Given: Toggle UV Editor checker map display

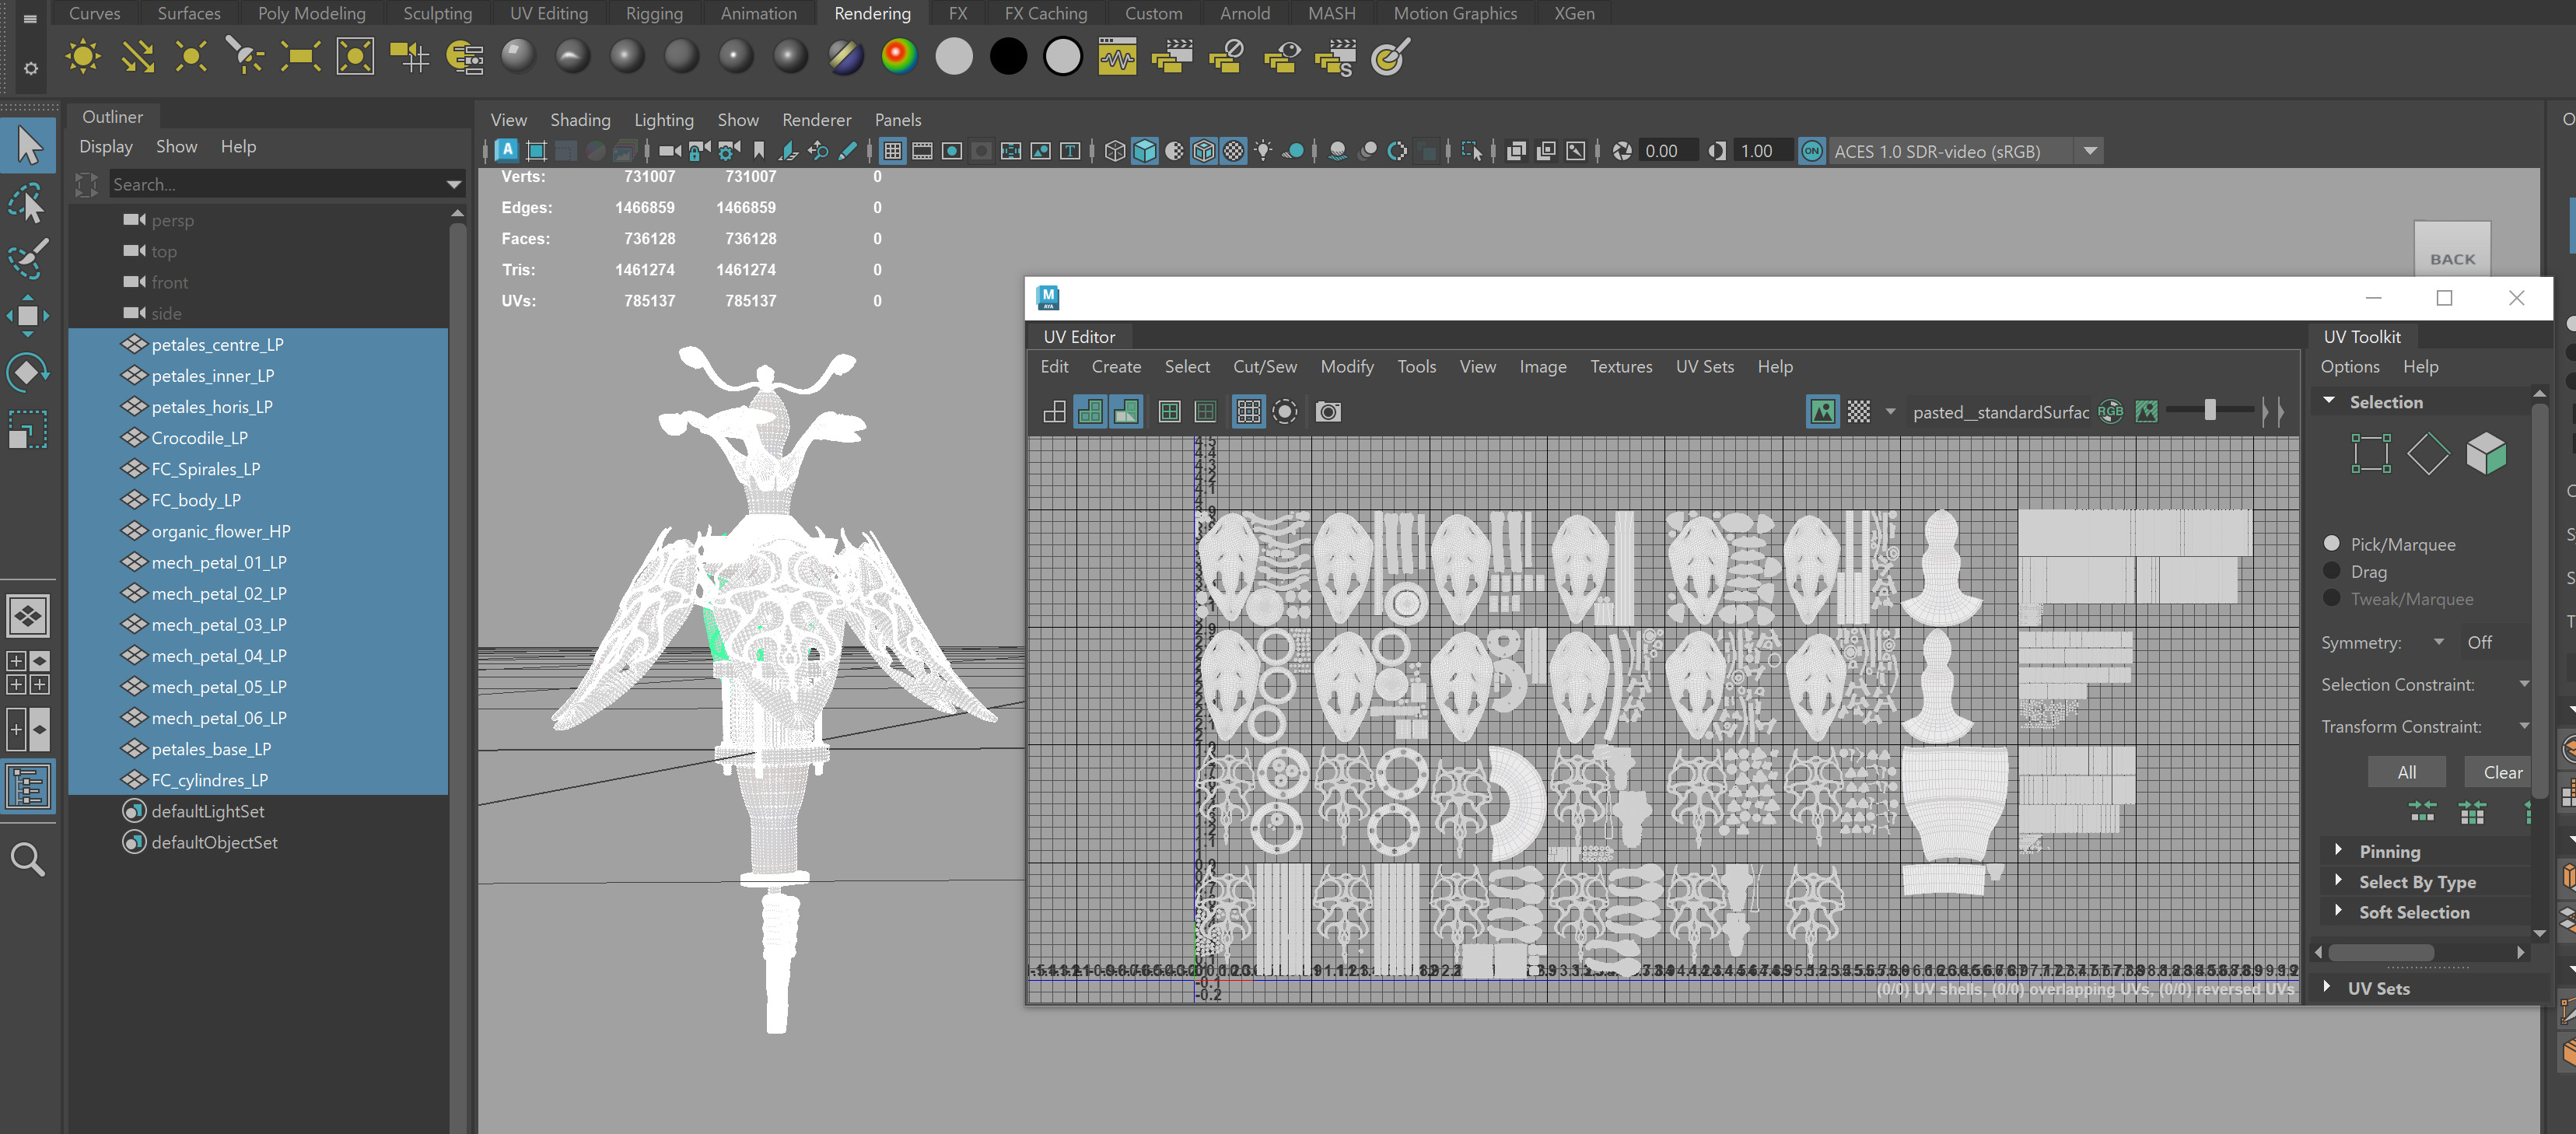Looking at the screenshot, I should 1859,412.
